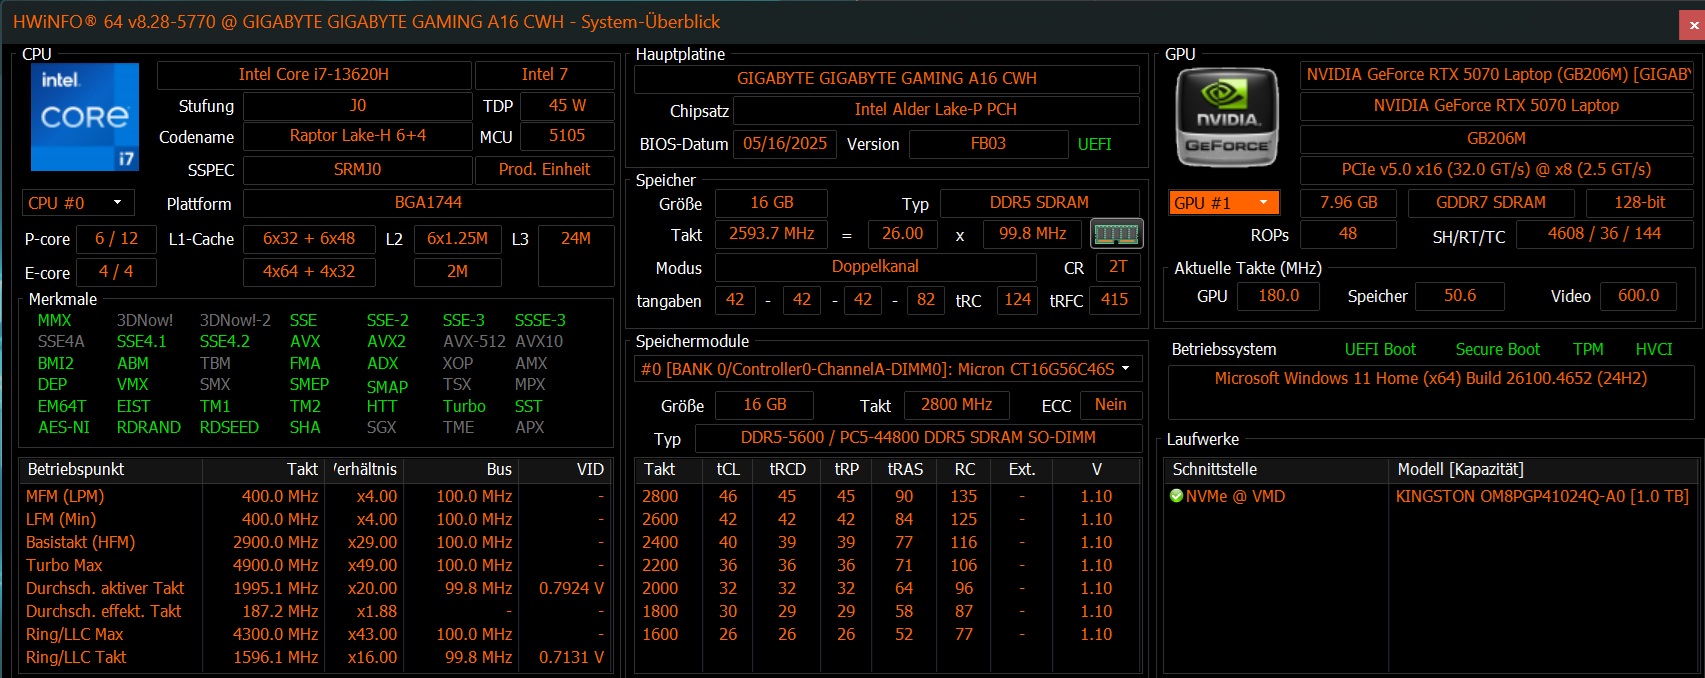The width and height of the screenshot is (1705, 678).
Task: Click the P-core count 6 / 12
Action: click(x=117, y=239)
